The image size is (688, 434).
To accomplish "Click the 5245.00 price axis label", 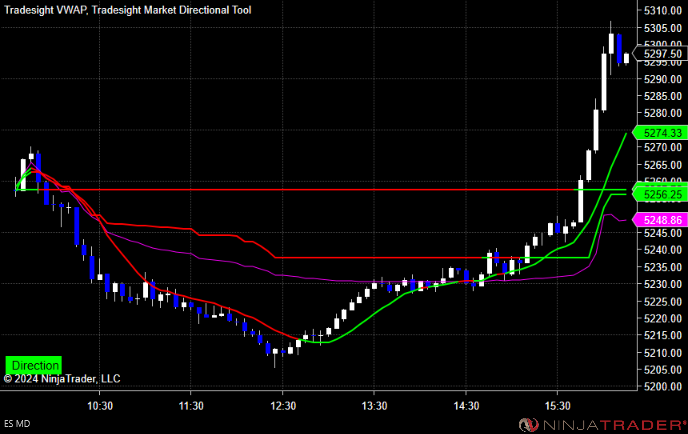I will pyautogui.click(x=663, y=233).
